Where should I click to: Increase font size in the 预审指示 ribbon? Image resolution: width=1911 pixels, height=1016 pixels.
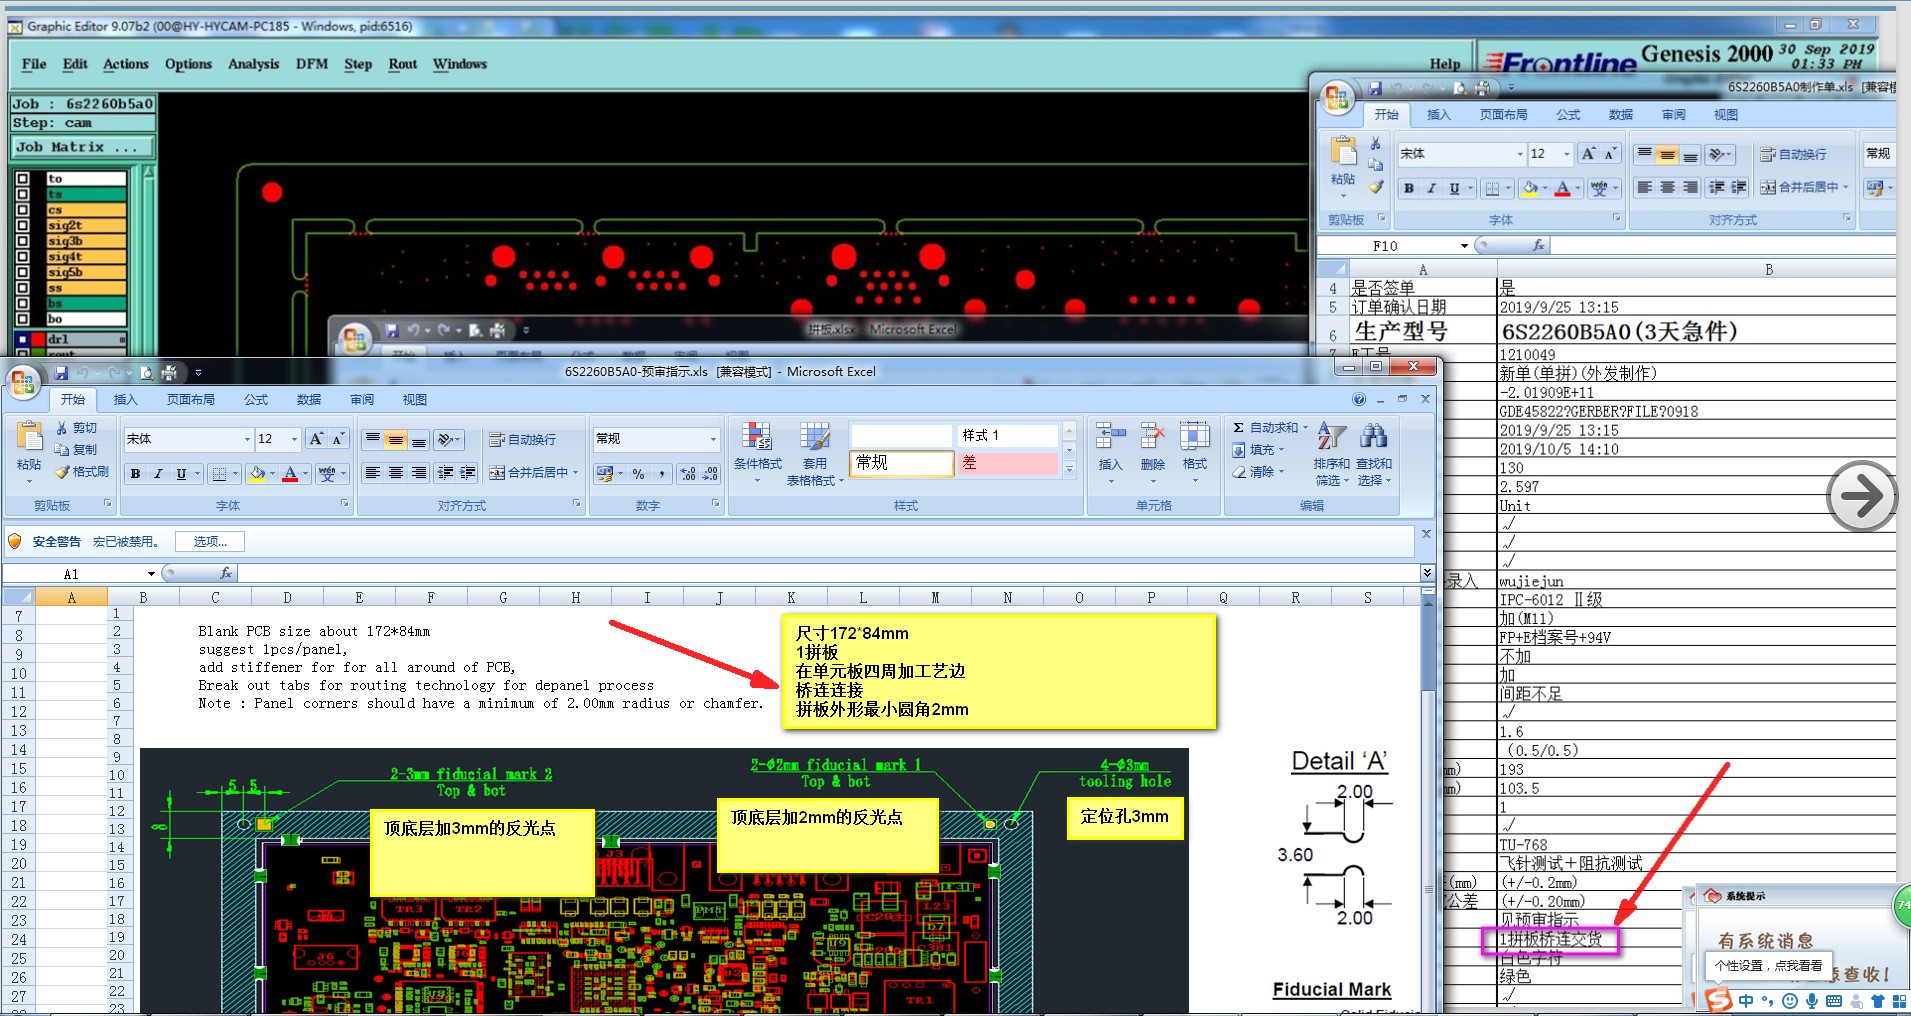tap(316, 439)
